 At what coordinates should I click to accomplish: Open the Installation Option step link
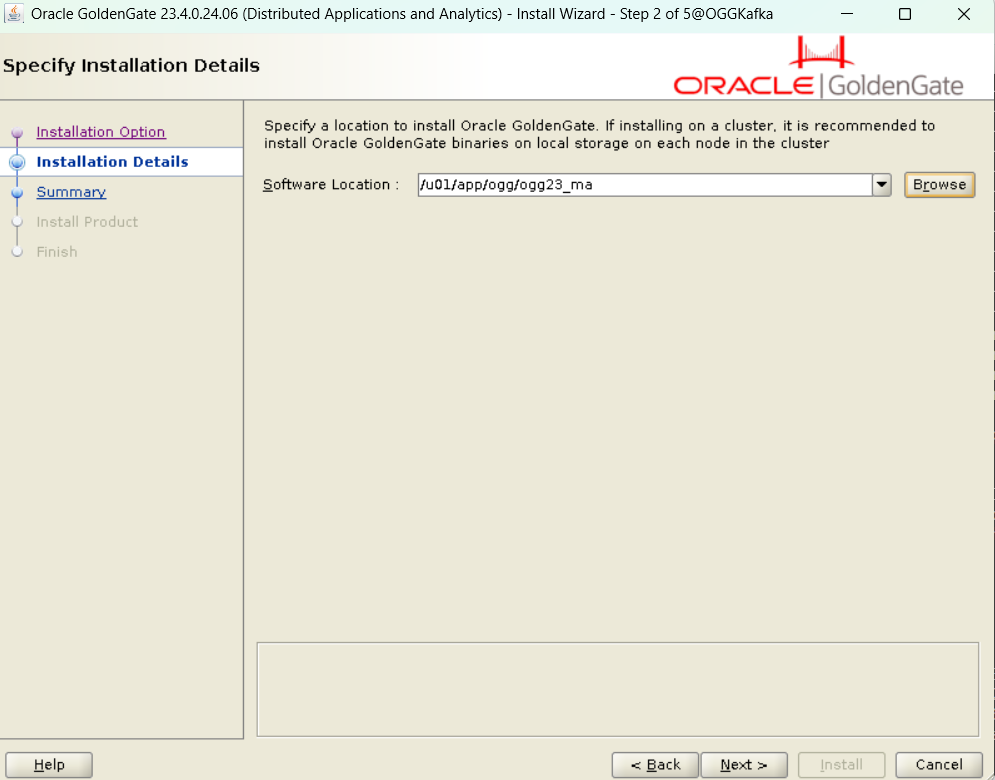click(x=101, y=132)
